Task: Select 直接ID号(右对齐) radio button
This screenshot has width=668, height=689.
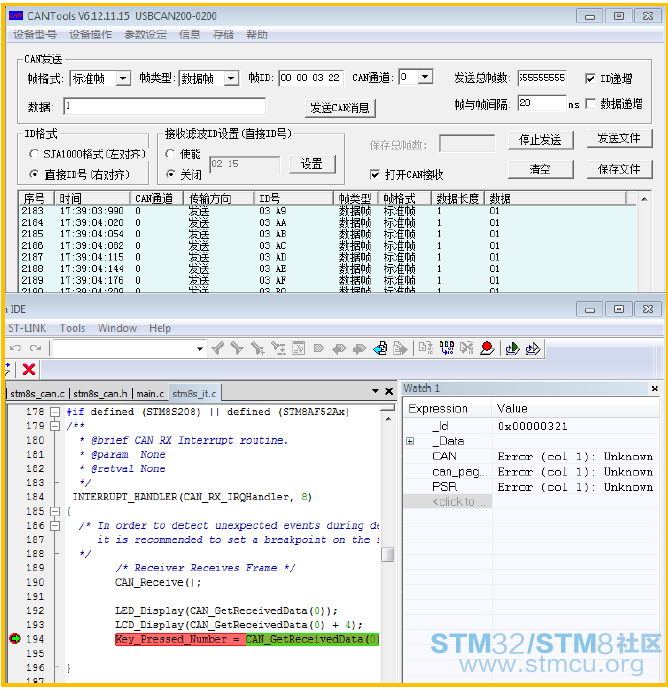Action: [34, 174]
